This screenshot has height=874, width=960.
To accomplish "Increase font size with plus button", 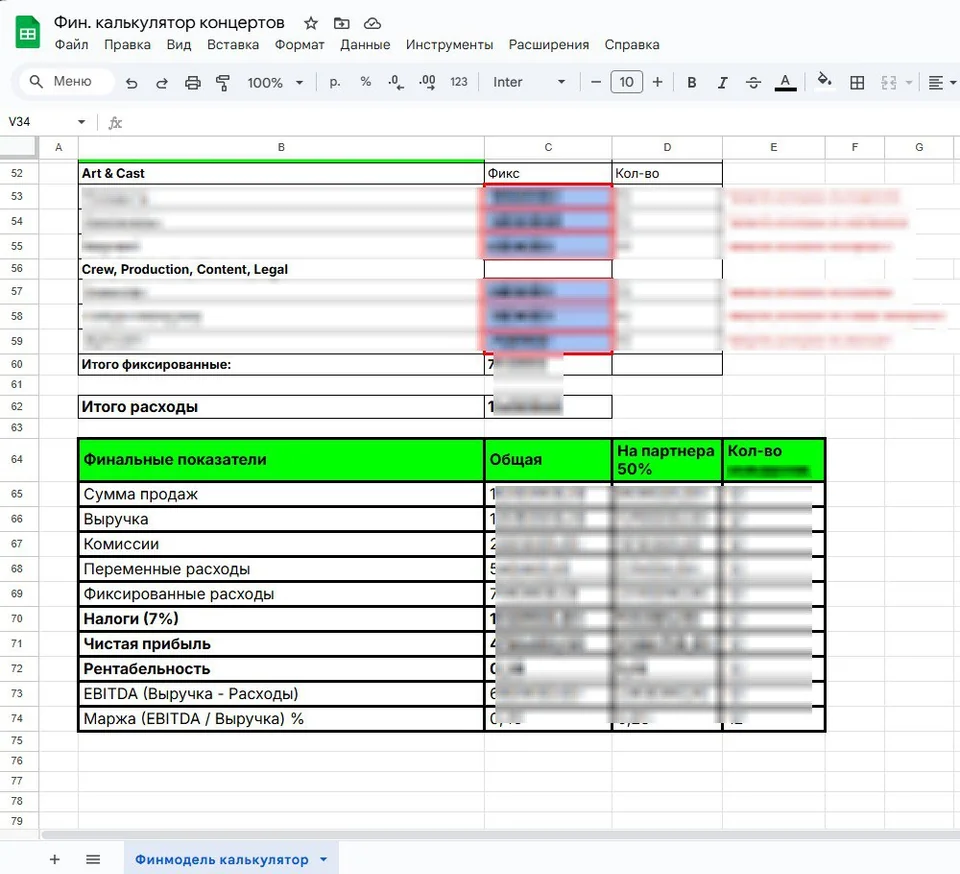I will (658, 82).
